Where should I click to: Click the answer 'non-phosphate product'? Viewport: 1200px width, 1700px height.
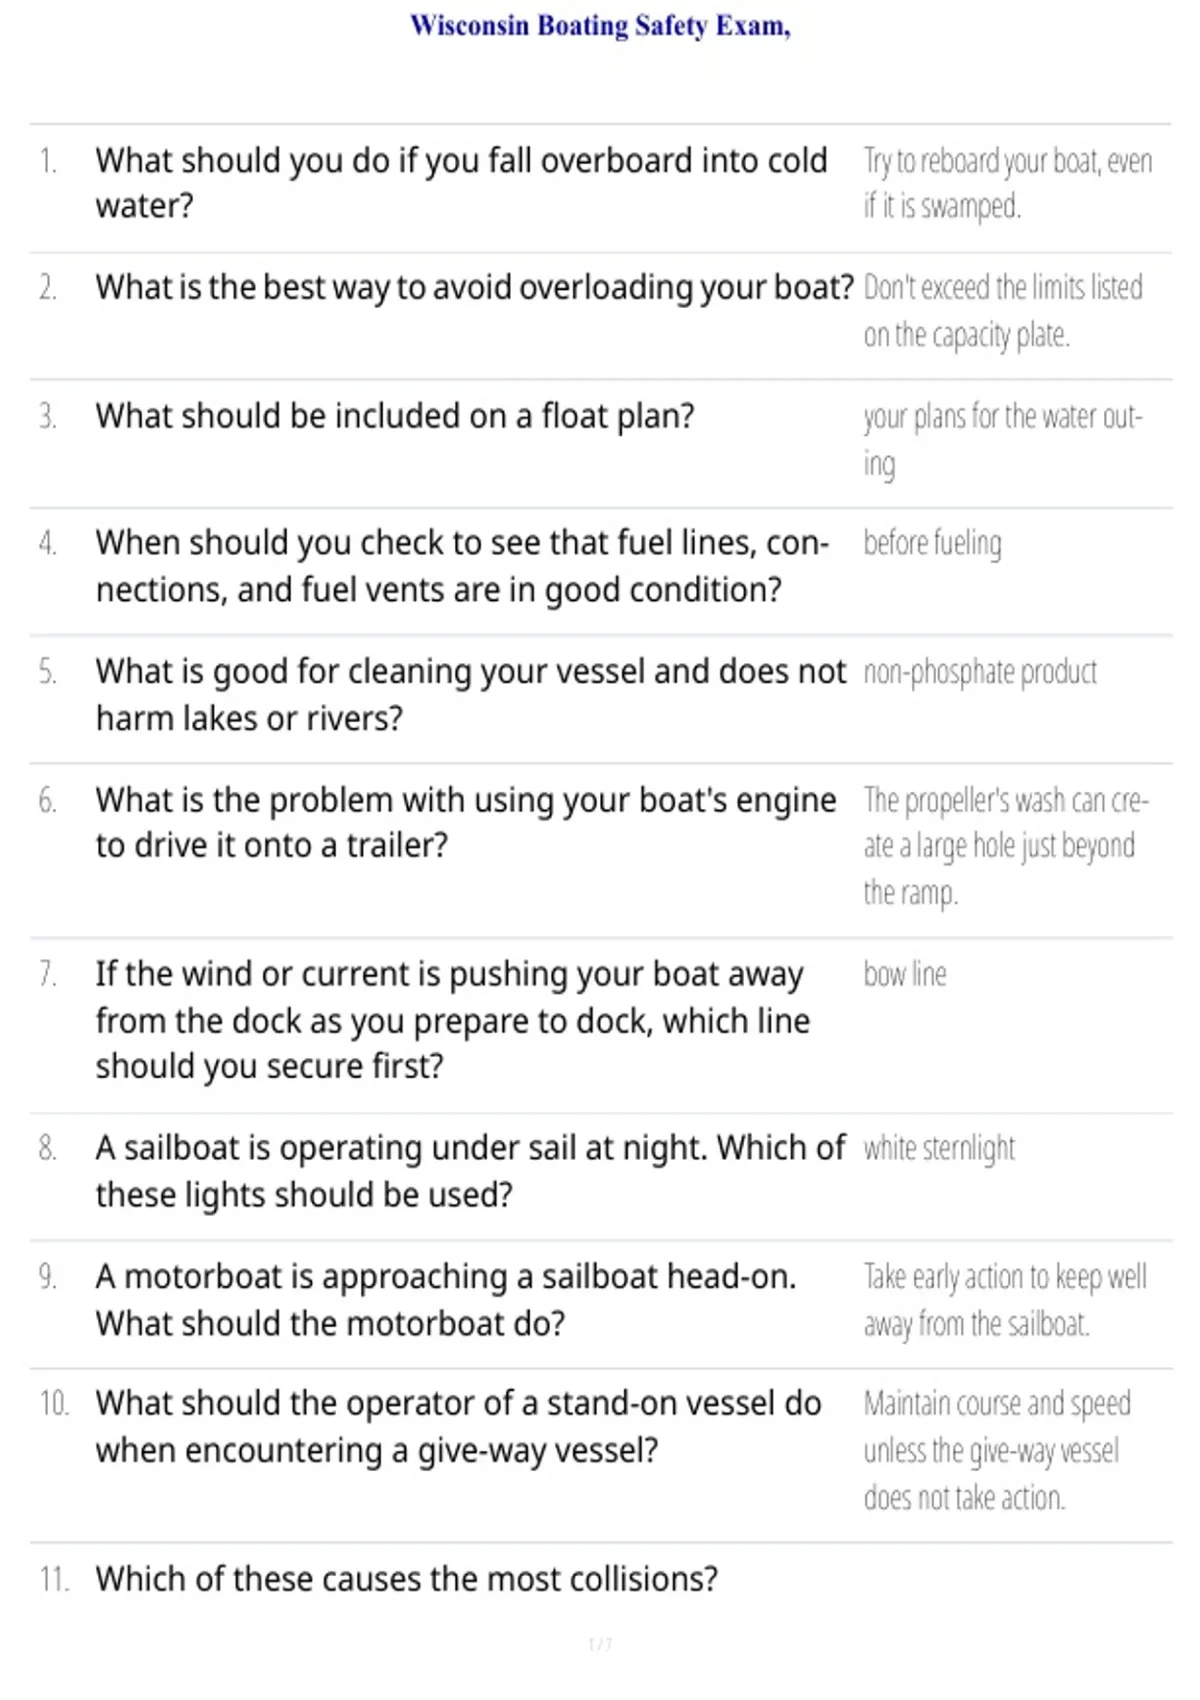point(980,672)
